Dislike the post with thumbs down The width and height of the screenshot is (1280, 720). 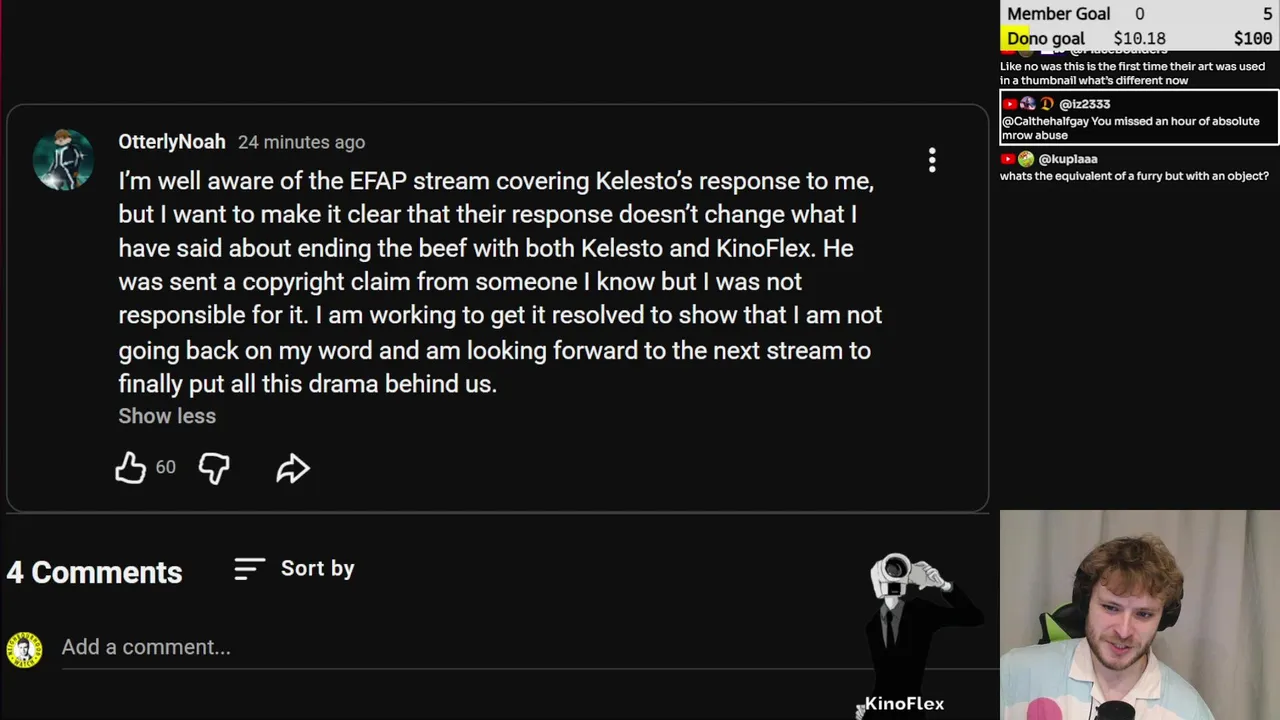tap(214, 468)
